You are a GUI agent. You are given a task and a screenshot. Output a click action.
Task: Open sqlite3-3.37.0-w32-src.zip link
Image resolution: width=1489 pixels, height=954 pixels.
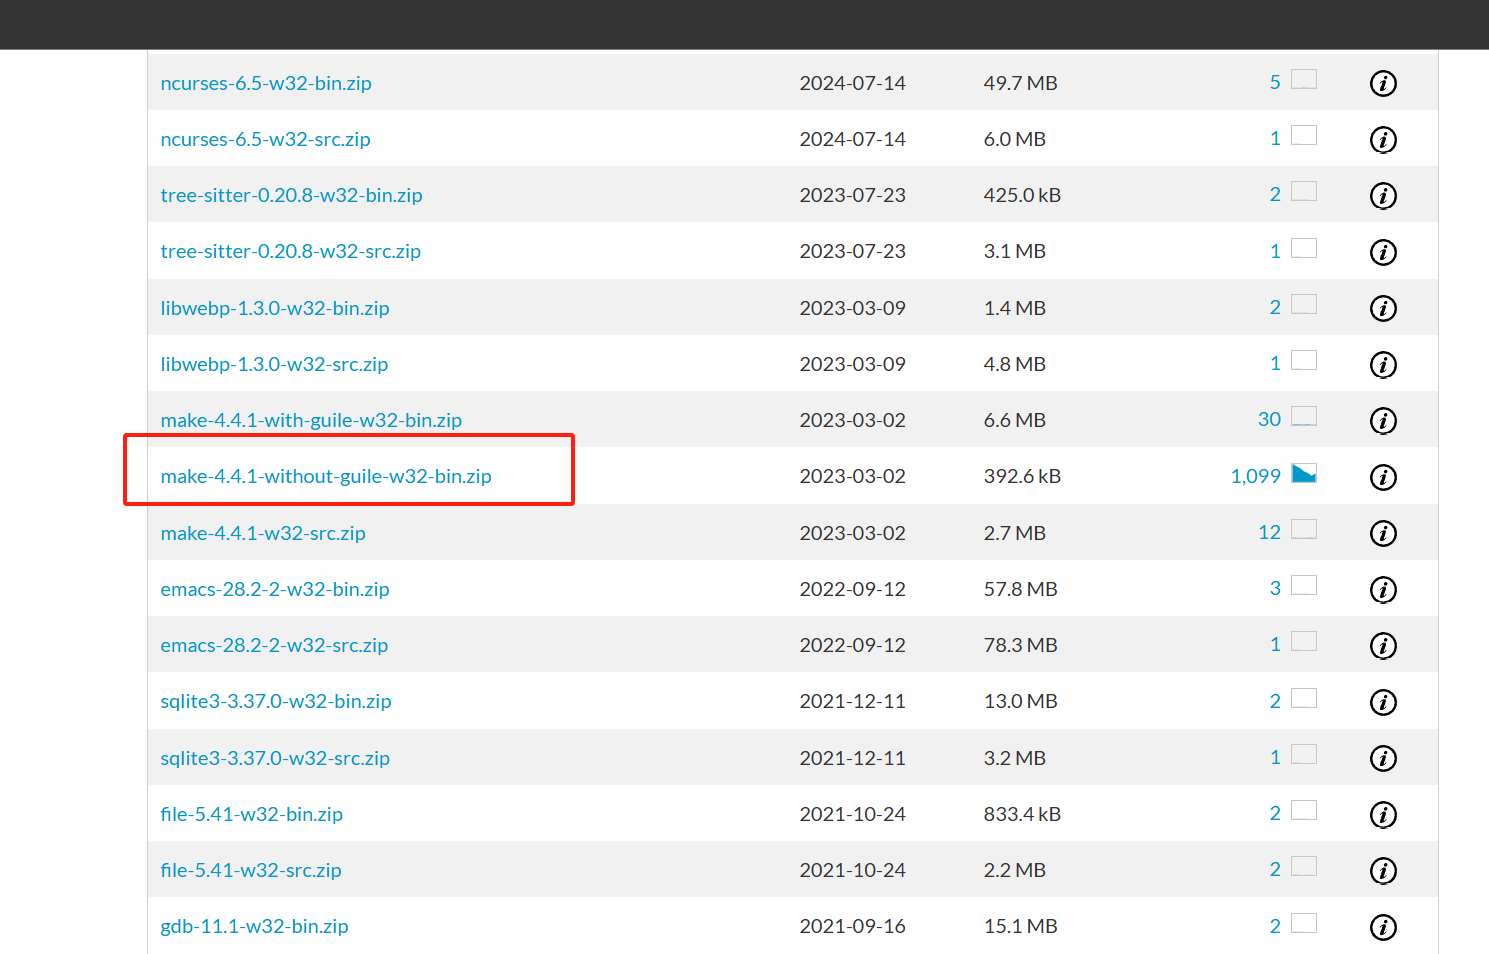coord(275,758)
